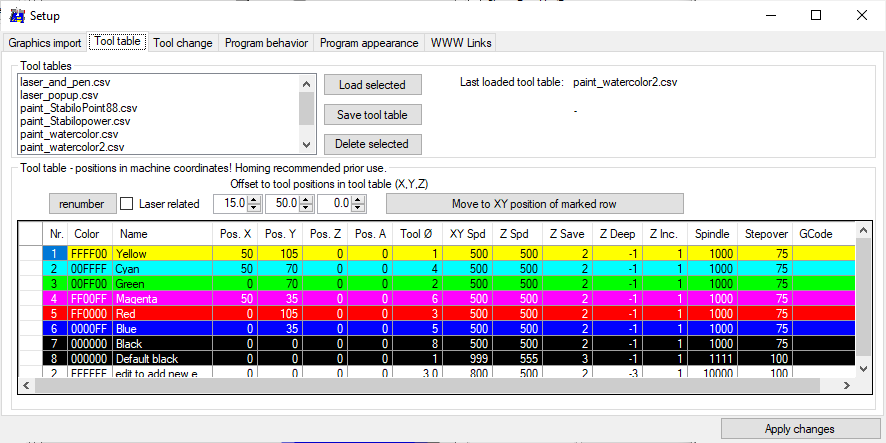886x443 pixels.
Task: Increase the X offset spinner value
Action: pyautogui.click(x=254, y=200)
